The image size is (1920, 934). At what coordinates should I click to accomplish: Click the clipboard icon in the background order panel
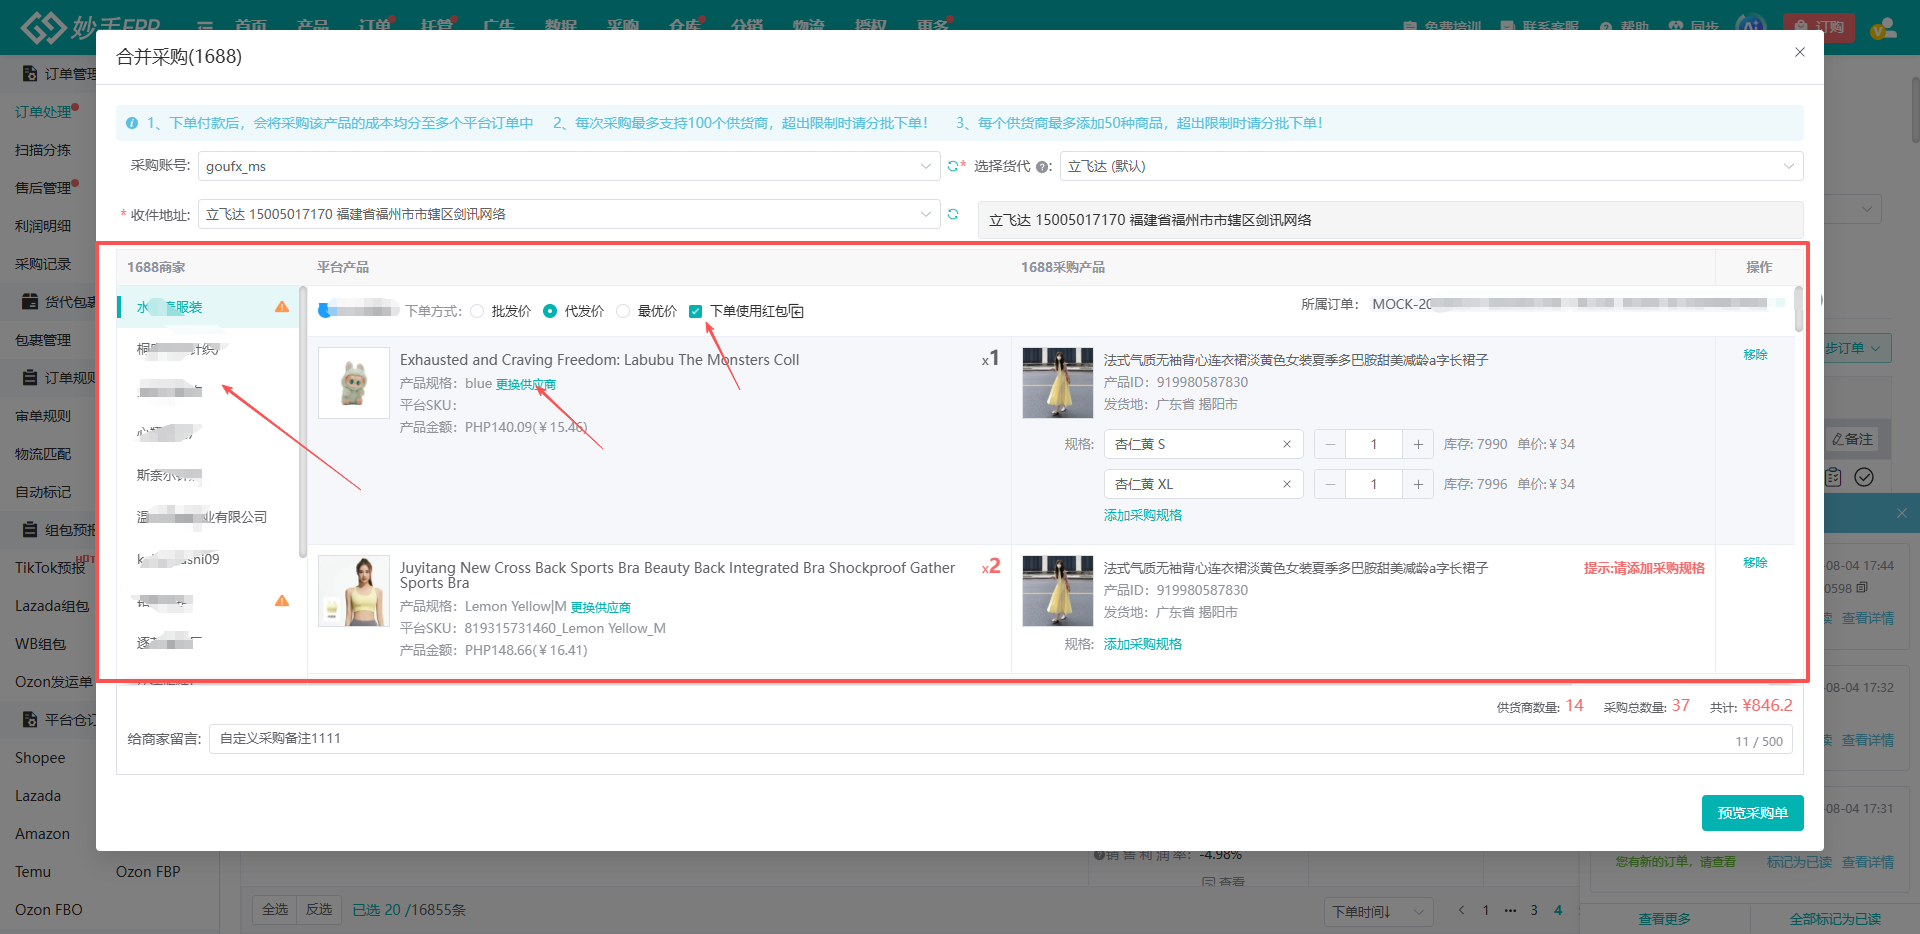point(1833,477)
